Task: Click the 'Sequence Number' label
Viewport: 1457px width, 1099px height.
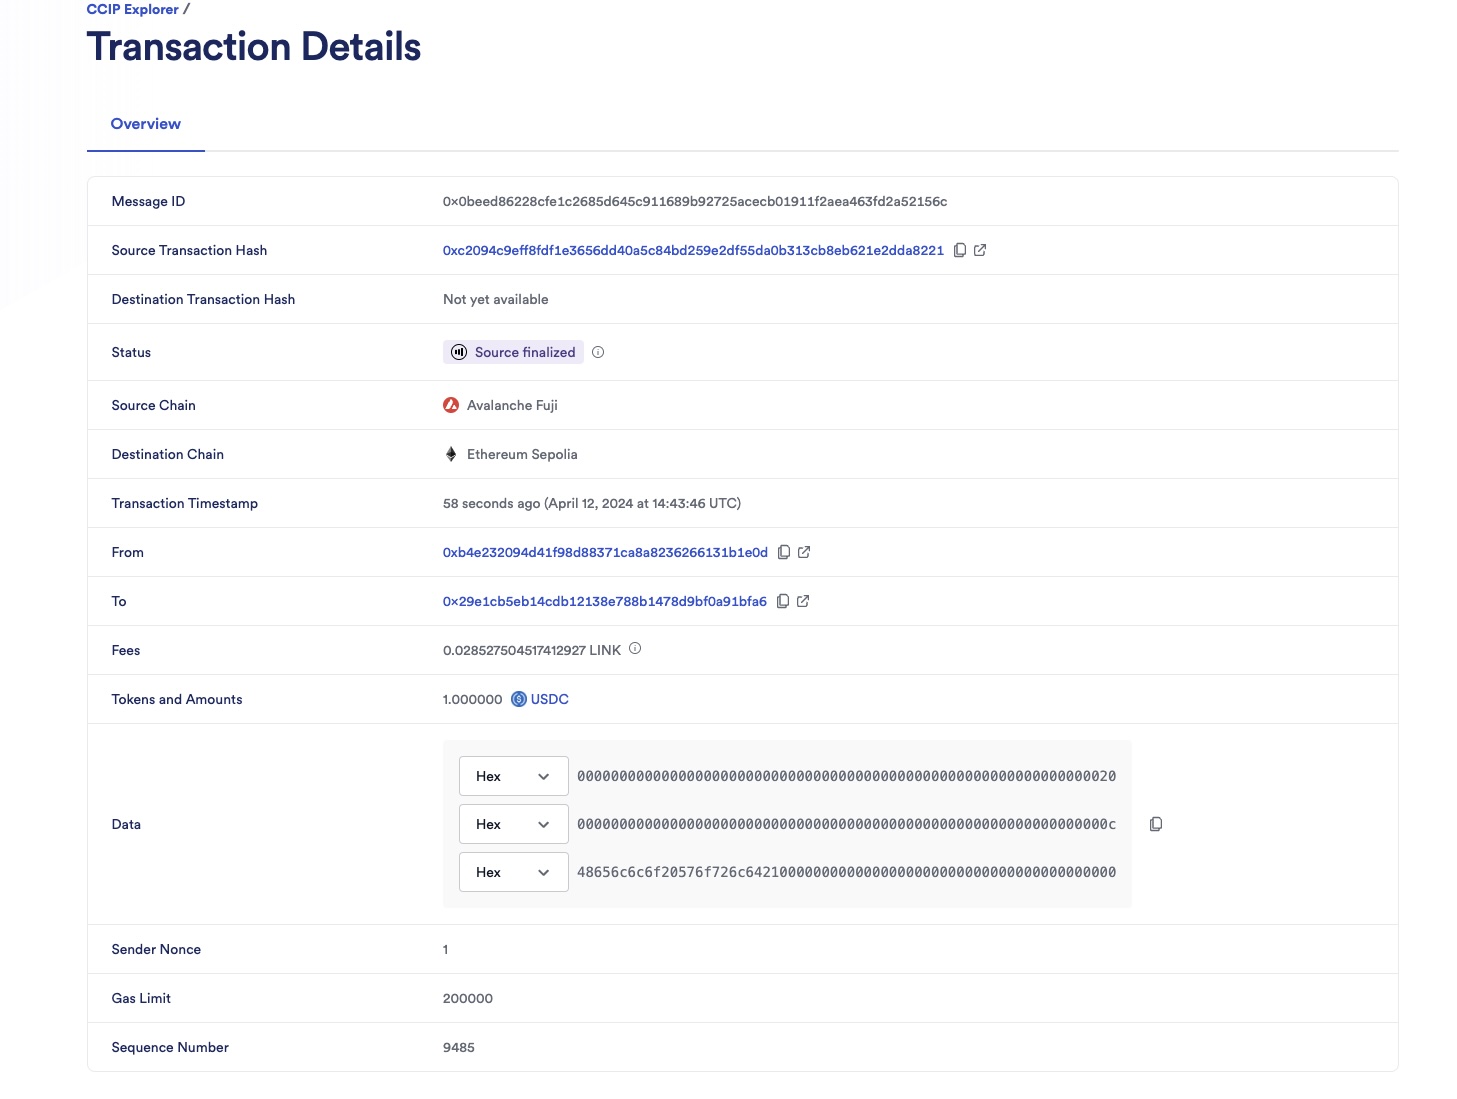Action: (170, 1047)
